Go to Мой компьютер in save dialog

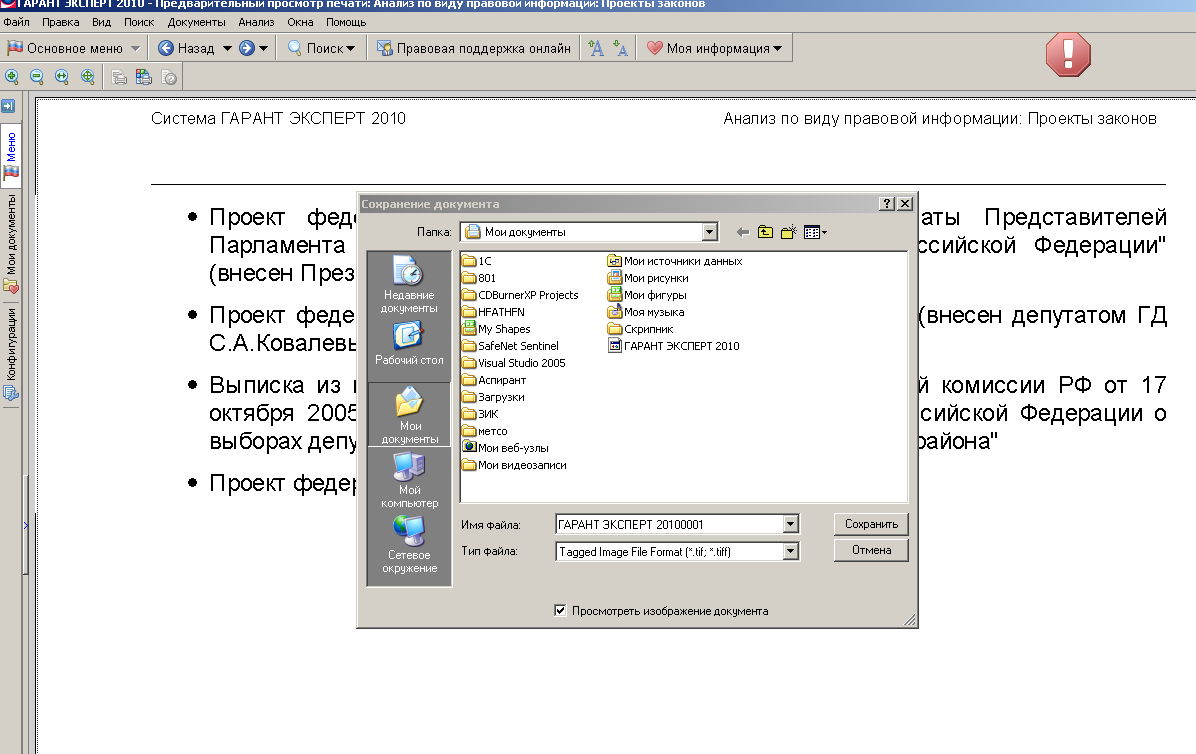click(x=410, y=480)
